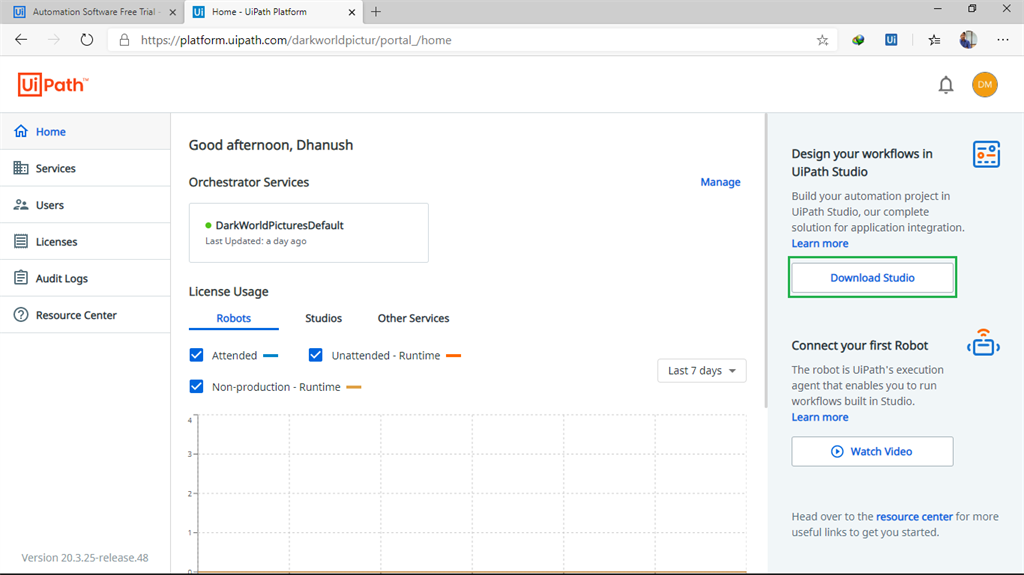The height and width of the screenshot is (575, 1024).
Task: Click the UiPath logo
Action: tap(53, 85)
